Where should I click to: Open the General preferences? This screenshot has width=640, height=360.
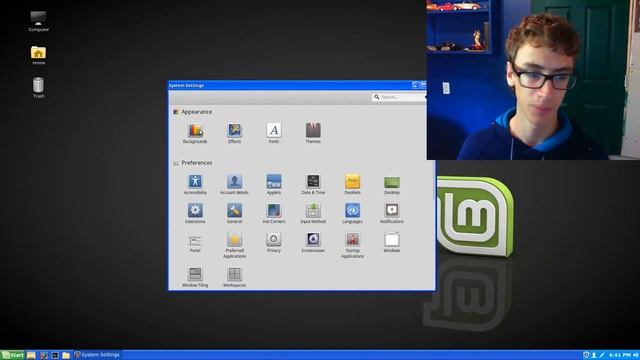[234, 213]
